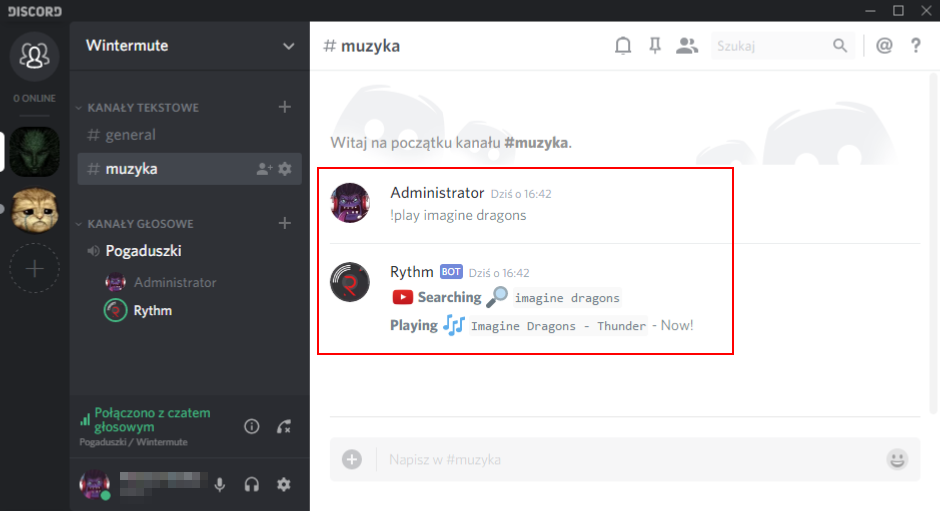Create a new text channel with plus
940x511 pixels.
tap(285, 107)
